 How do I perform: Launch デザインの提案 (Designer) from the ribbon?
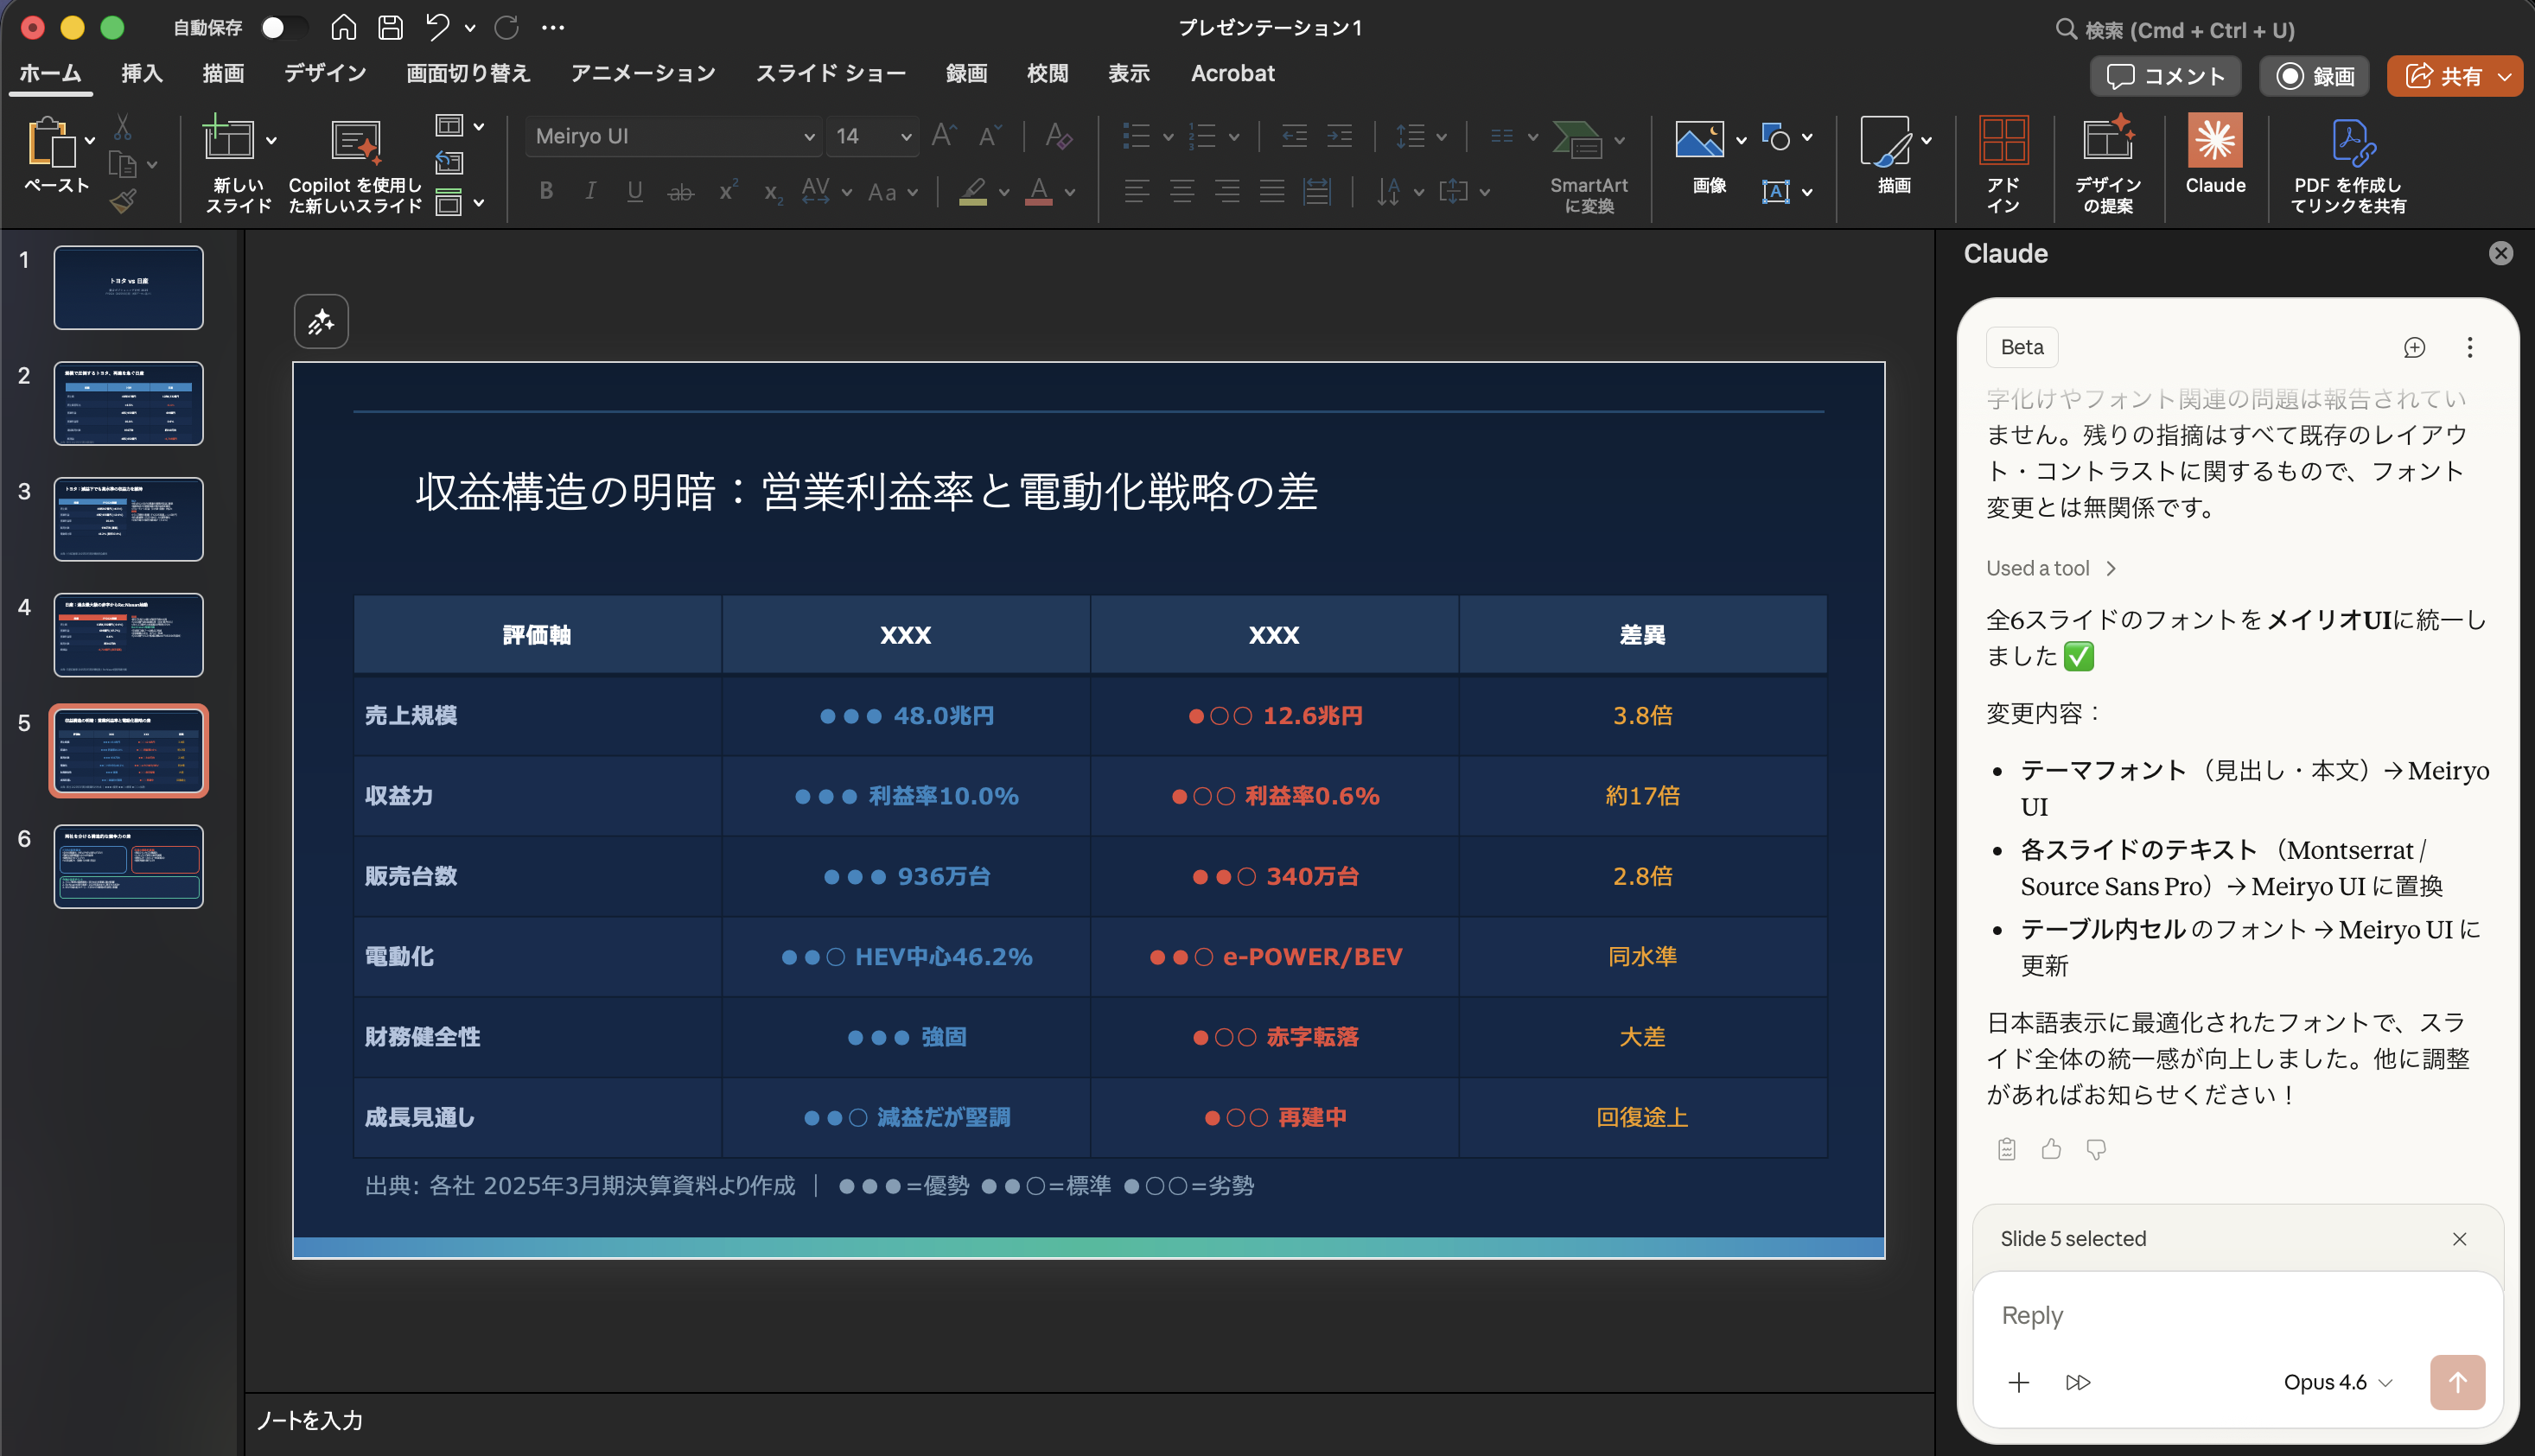click(2108, 160)
